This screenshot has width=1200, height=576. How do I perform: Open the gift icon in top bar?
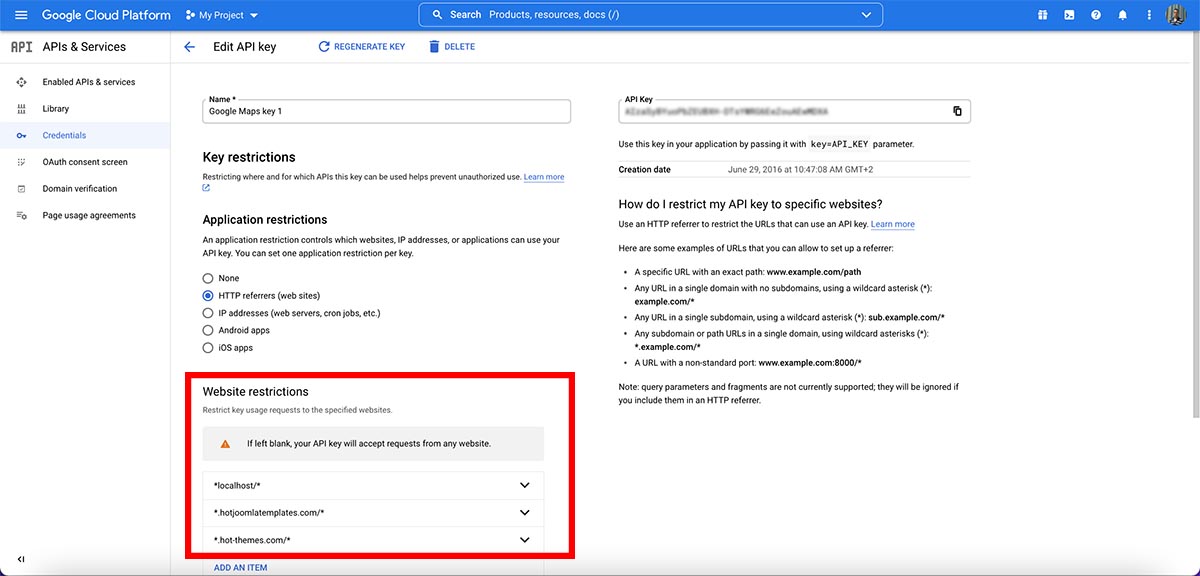(x=1042, y=15)
